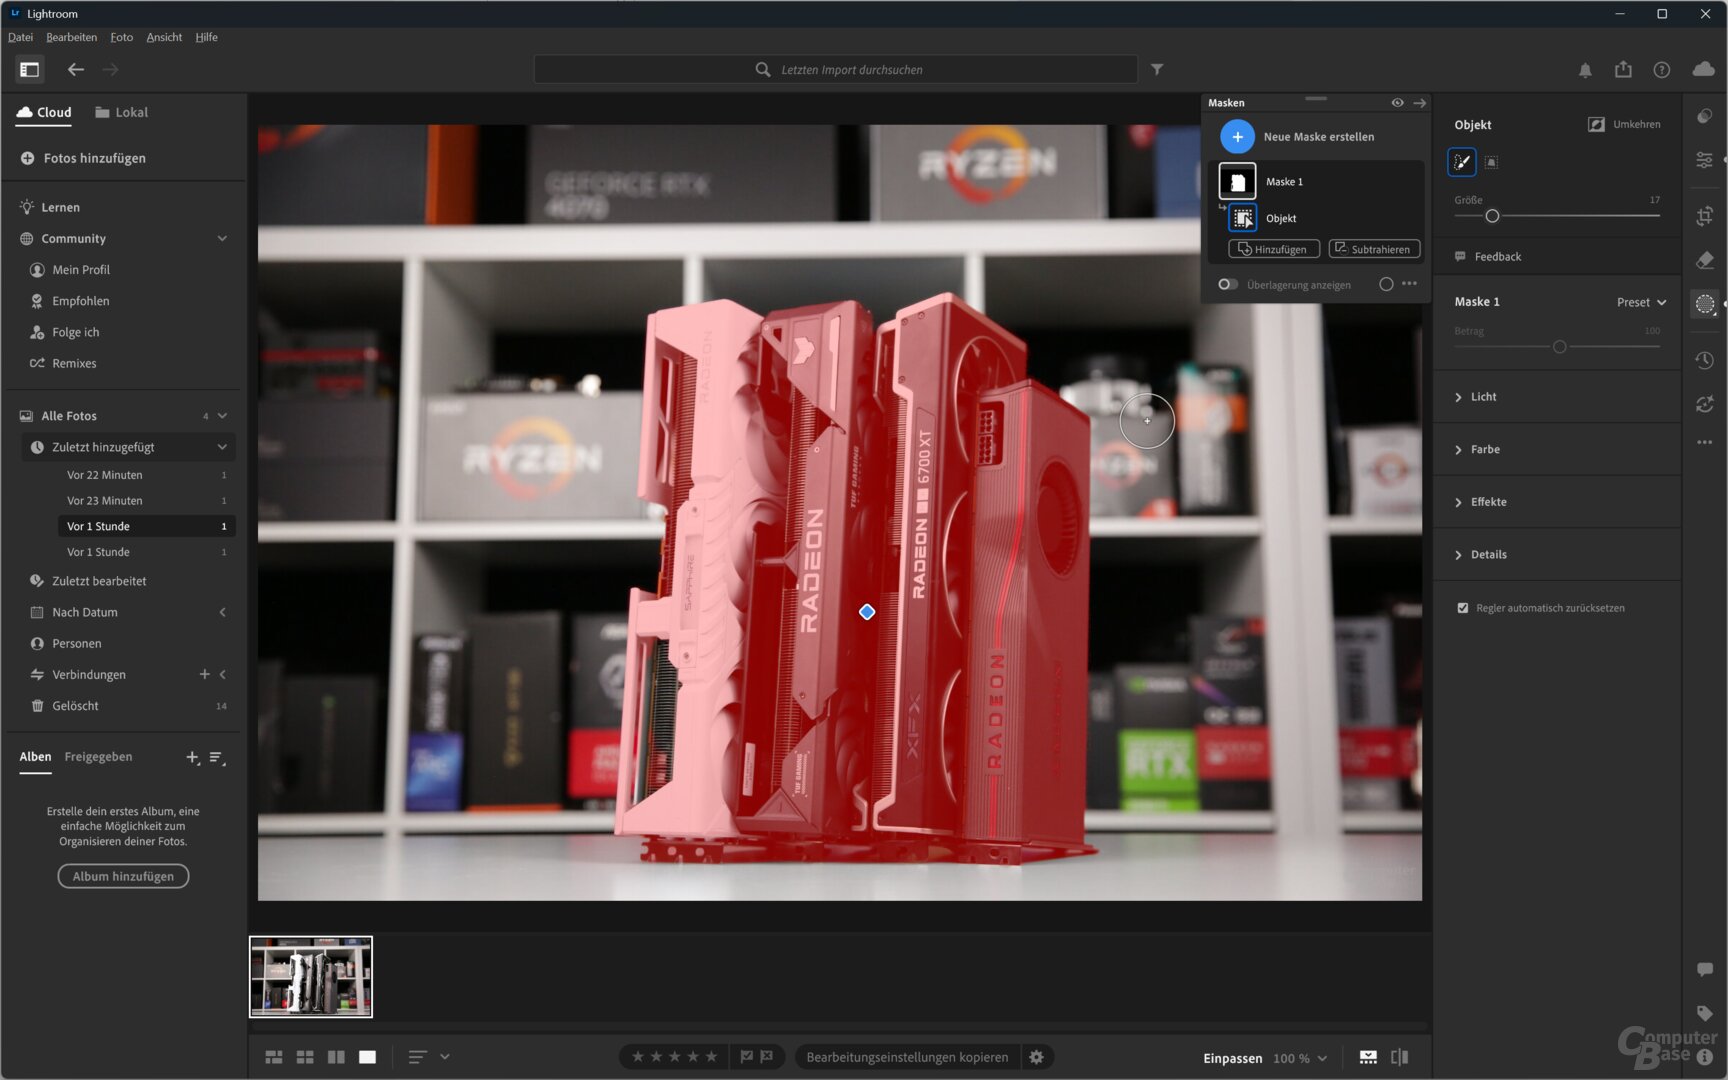Screen dimensions: 1728x1080
Task: Switch to the Freigegeben tab
Action: tap(98, 757)
